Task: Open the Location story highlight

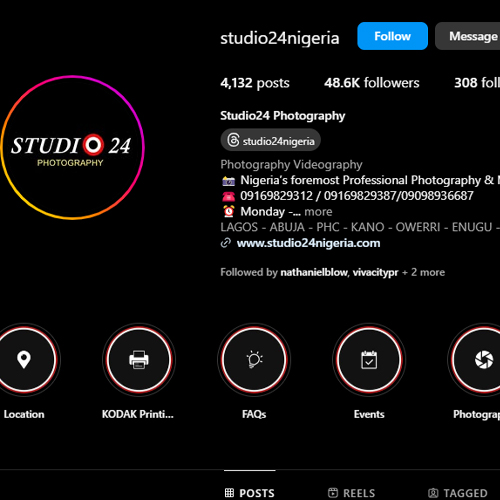Action: (24, 360)
